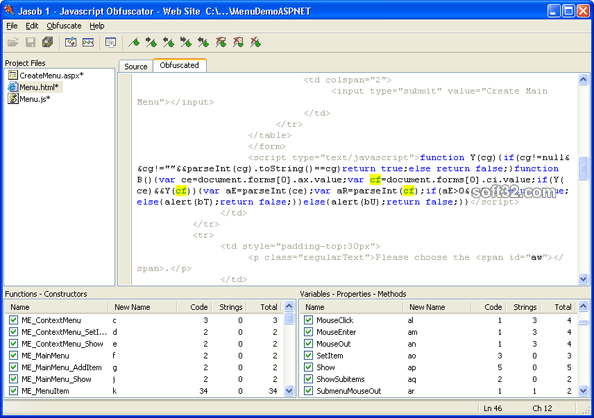Viewport: 594px width, 418px height.
Task: Click the last red-crossed flag icon
Action: [256, 42]
